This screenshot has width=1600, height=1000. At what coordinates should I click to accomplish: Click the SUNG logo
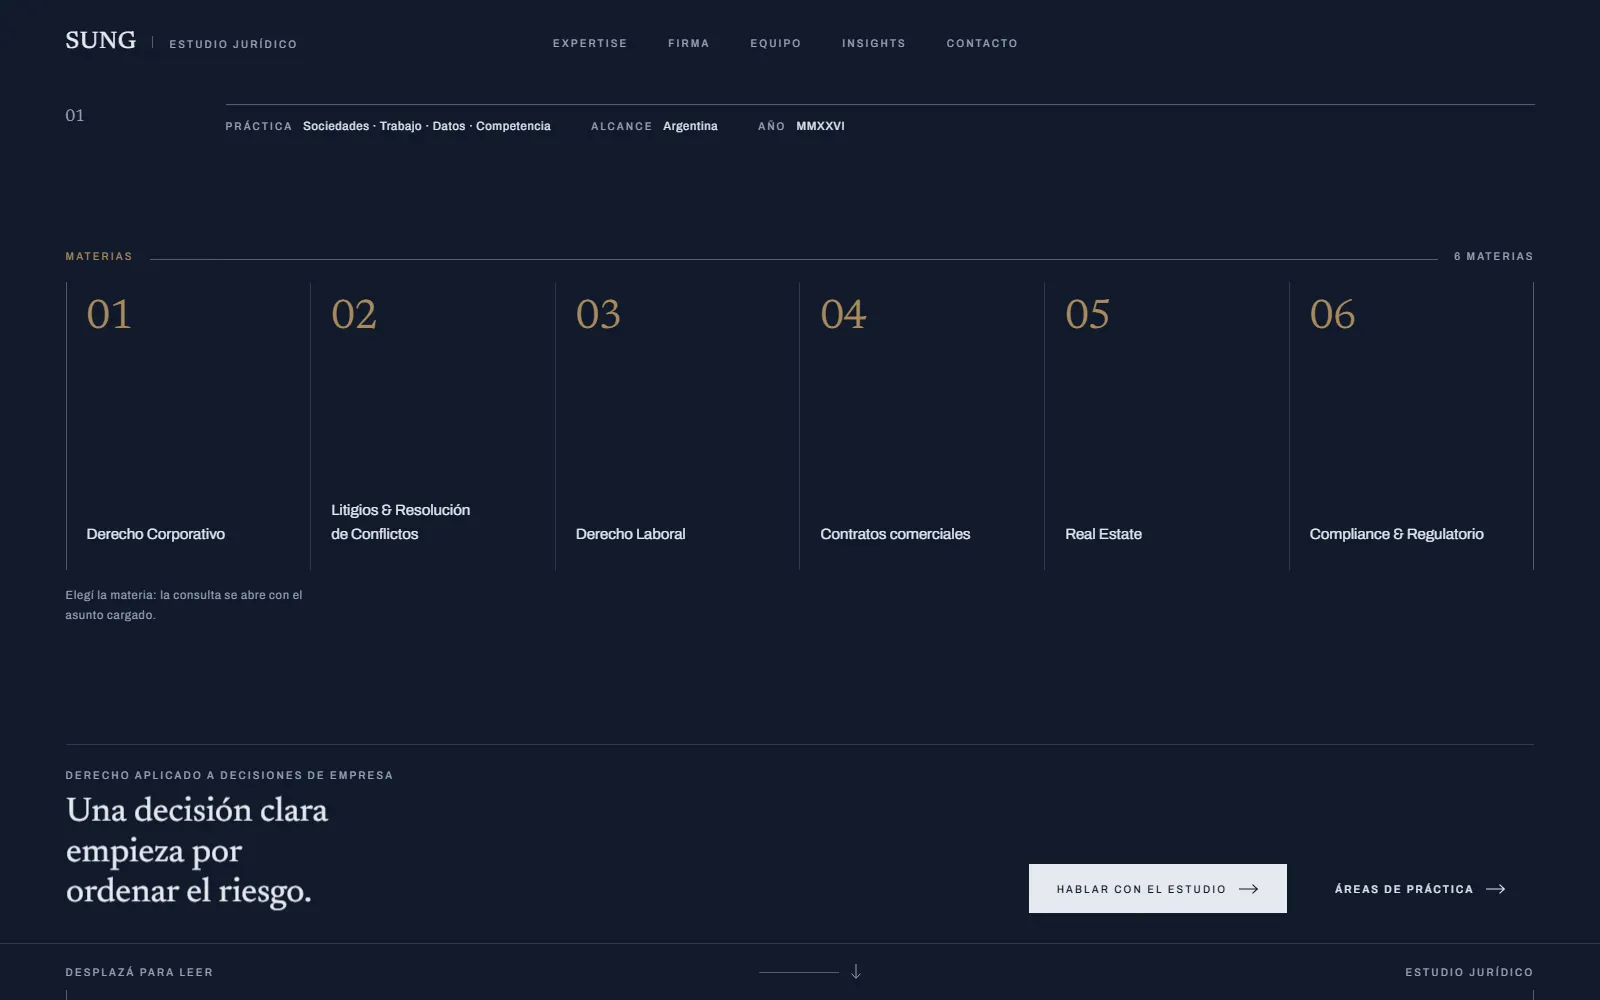pos(101,40)
